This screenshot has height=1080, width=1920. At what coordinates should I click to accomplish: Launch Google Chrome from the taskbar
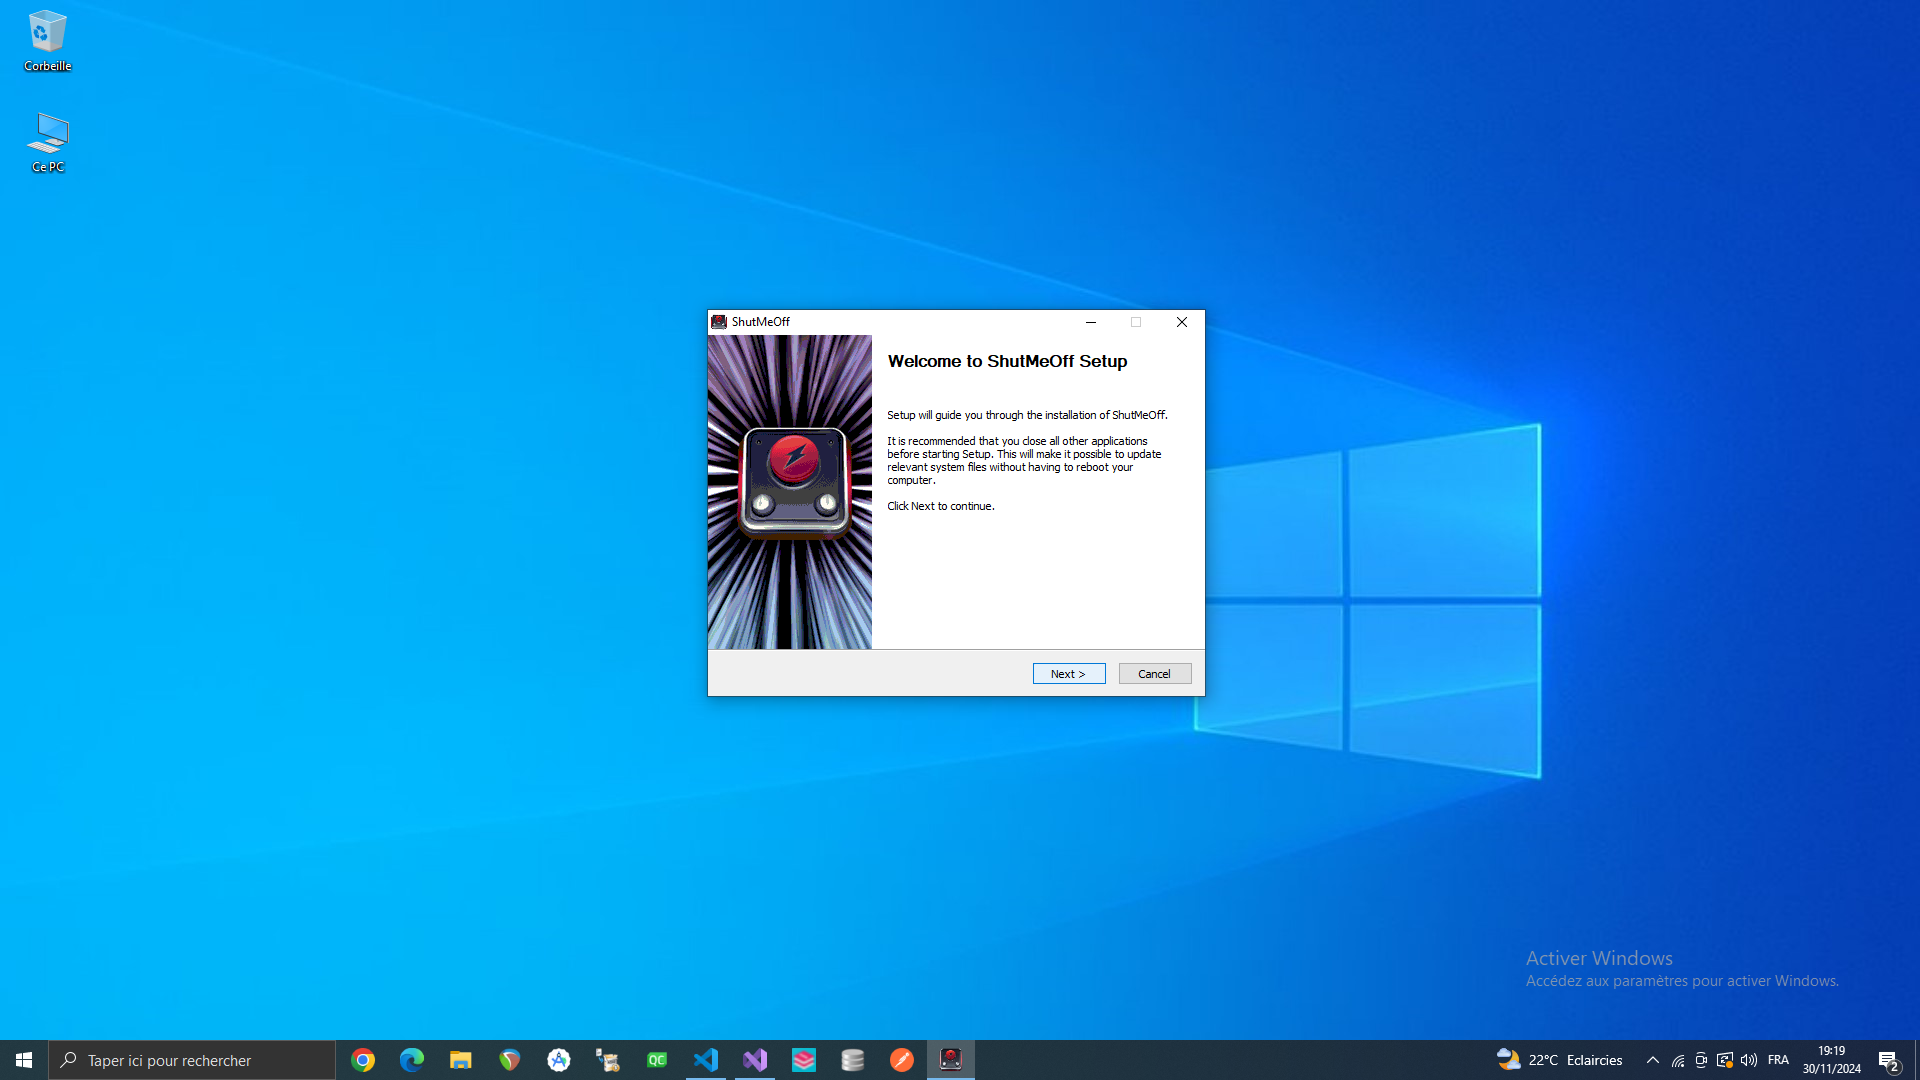click(x=362, y=1059)
